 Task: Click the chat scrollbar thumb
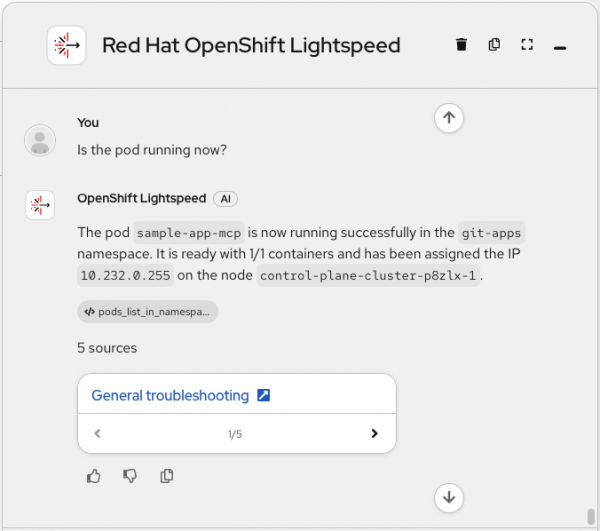pyautogui.click(x=591, y=517)
